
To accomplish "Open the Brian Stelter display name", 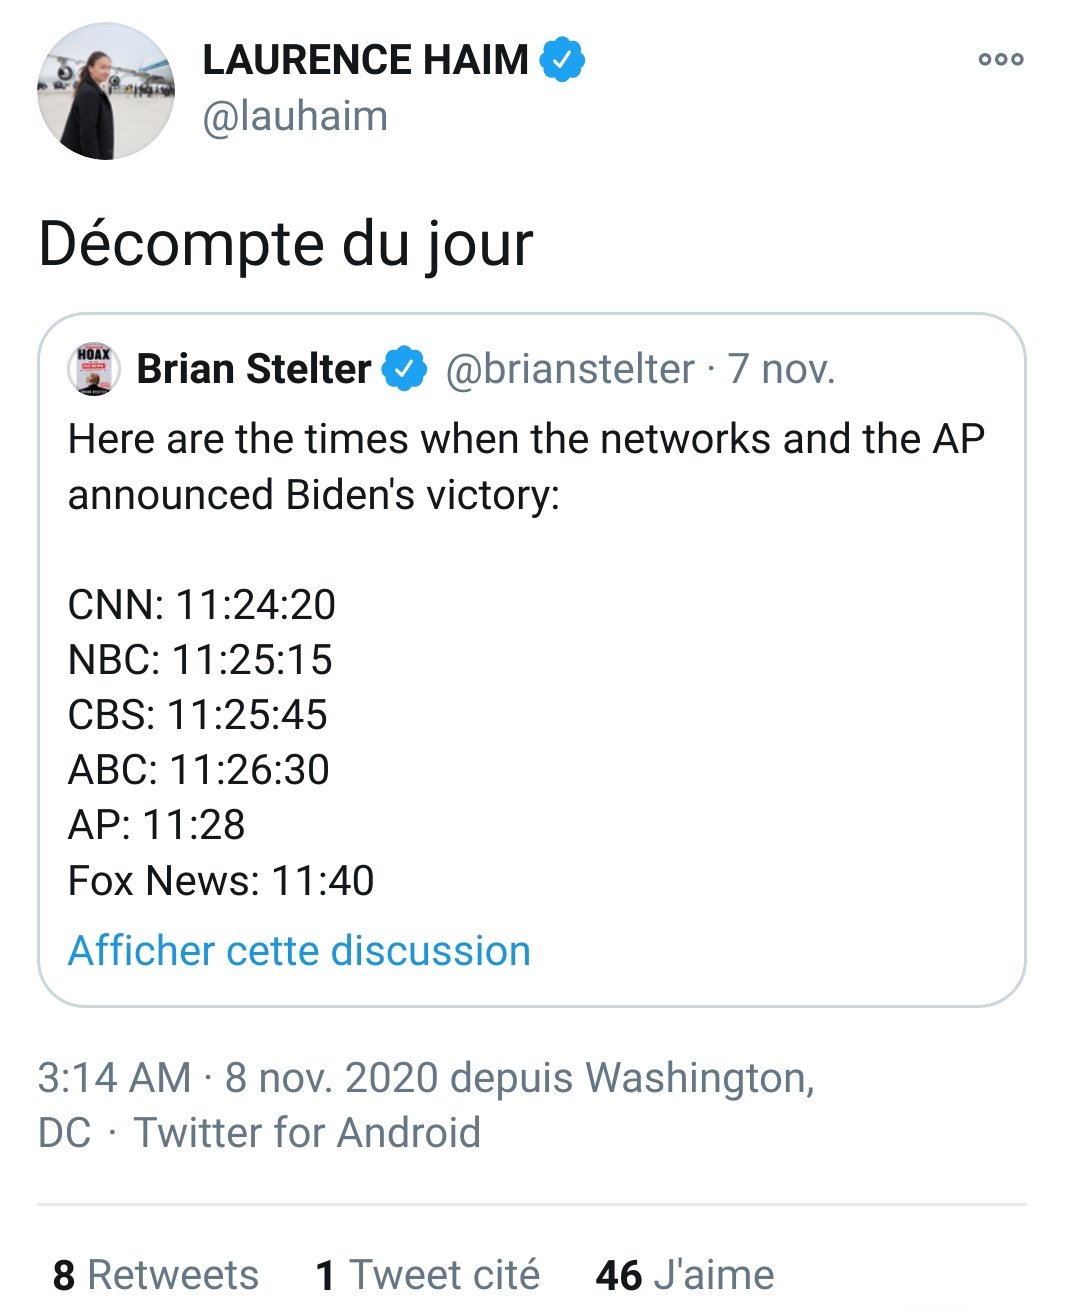I will click(x=254, y=369).
